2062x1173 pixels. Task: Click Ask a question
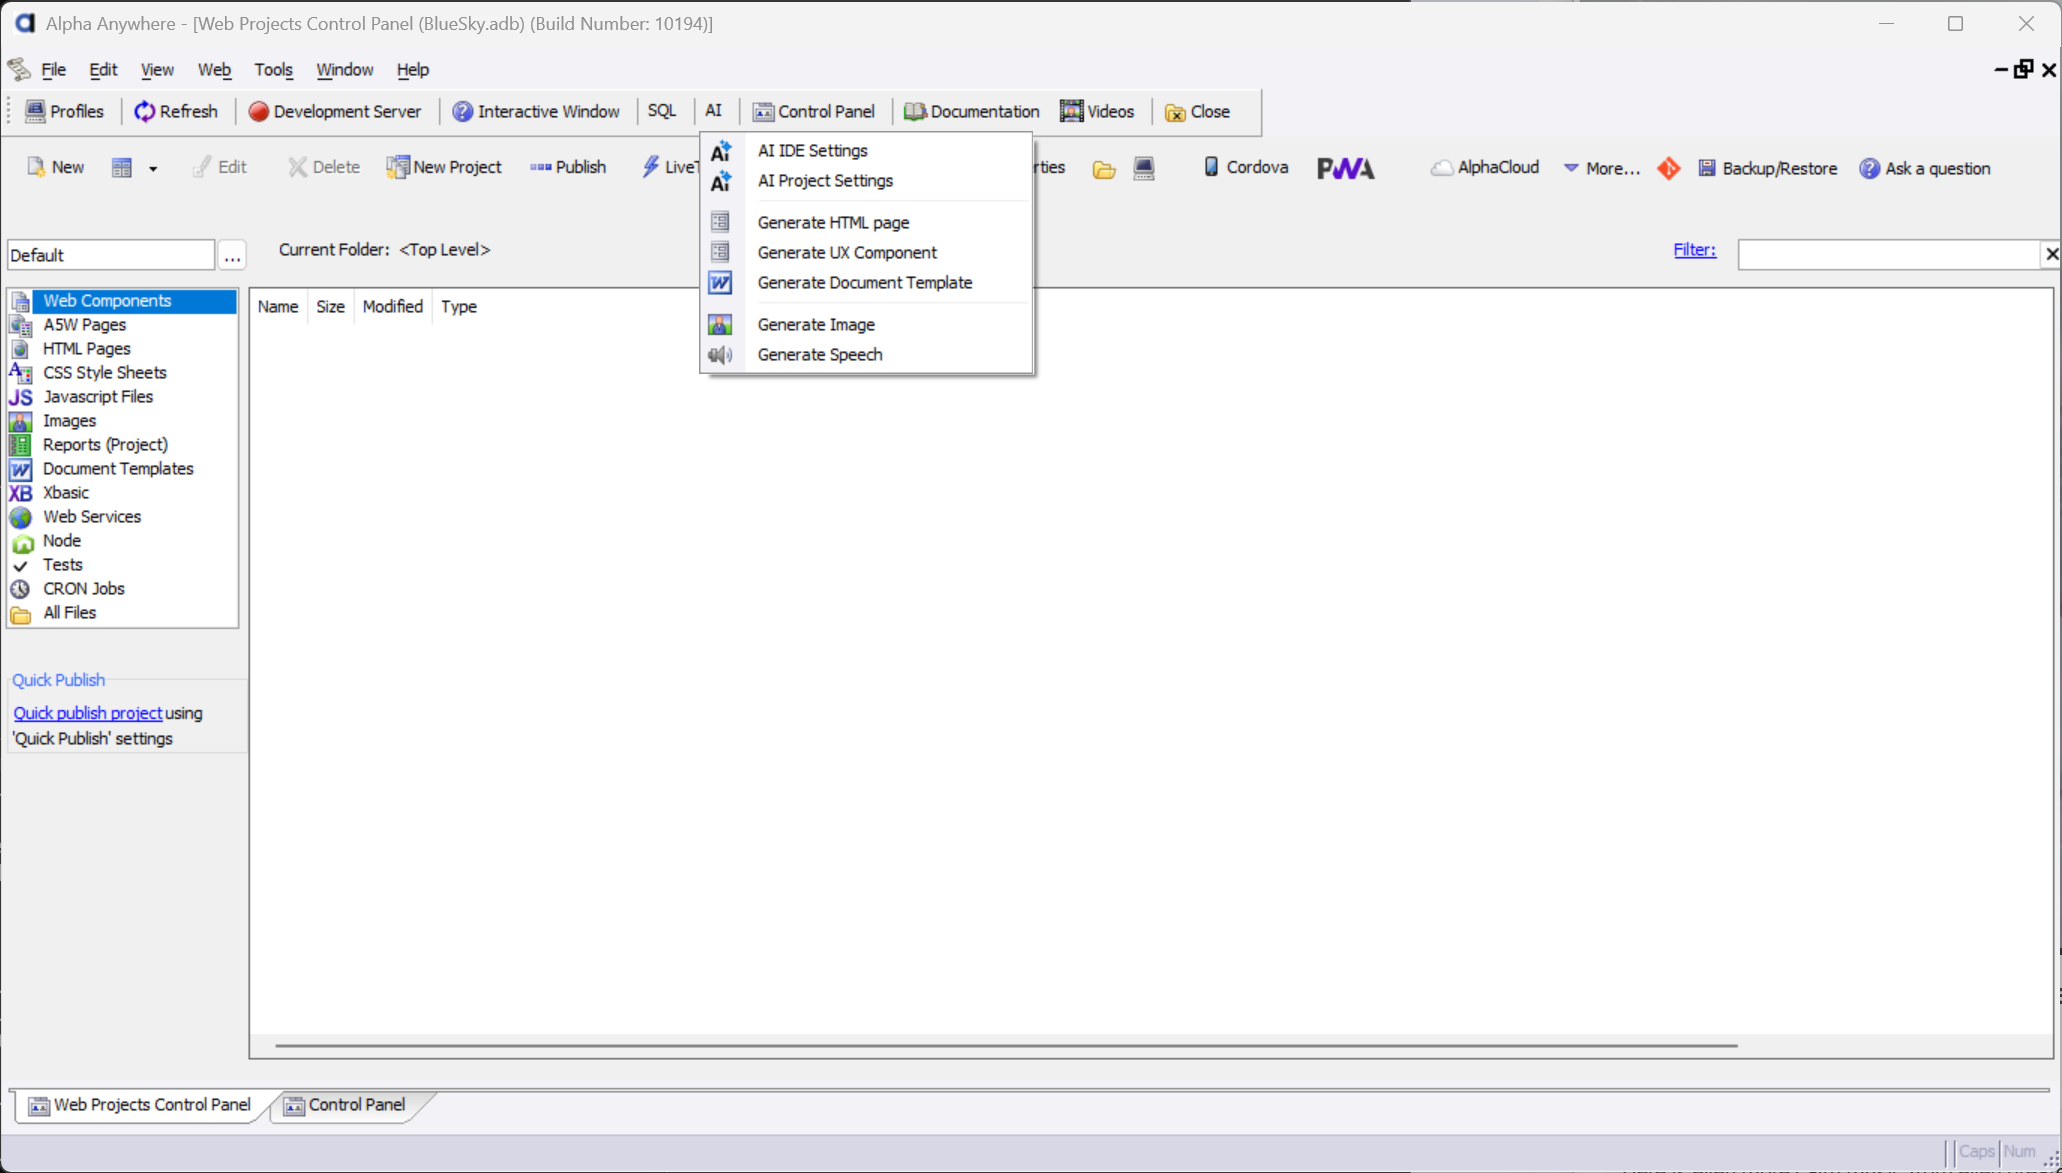pyautogui.click(x=1925, y=168)
